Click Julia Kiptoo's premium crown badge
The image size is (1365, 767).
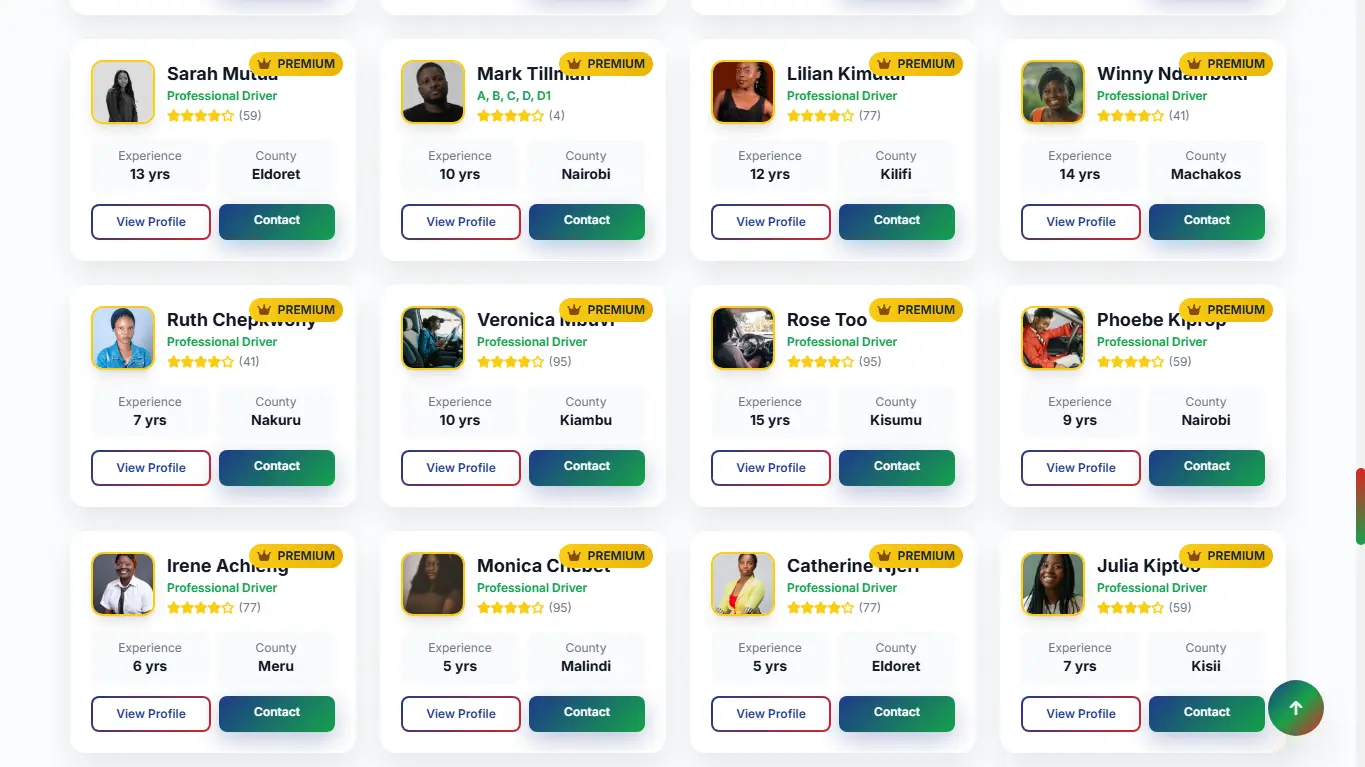[1226, 556]
